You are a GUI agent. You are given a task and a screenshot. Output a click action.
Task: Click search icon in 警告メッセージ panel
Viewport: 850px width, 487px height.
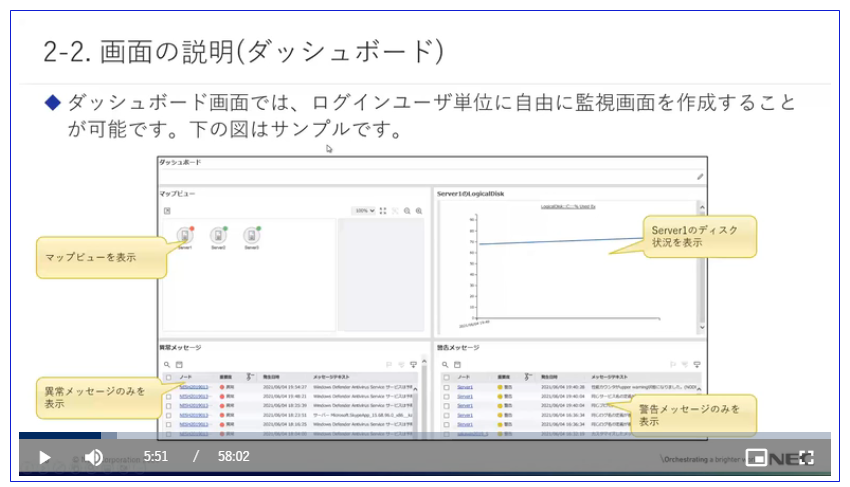(445, 365)
